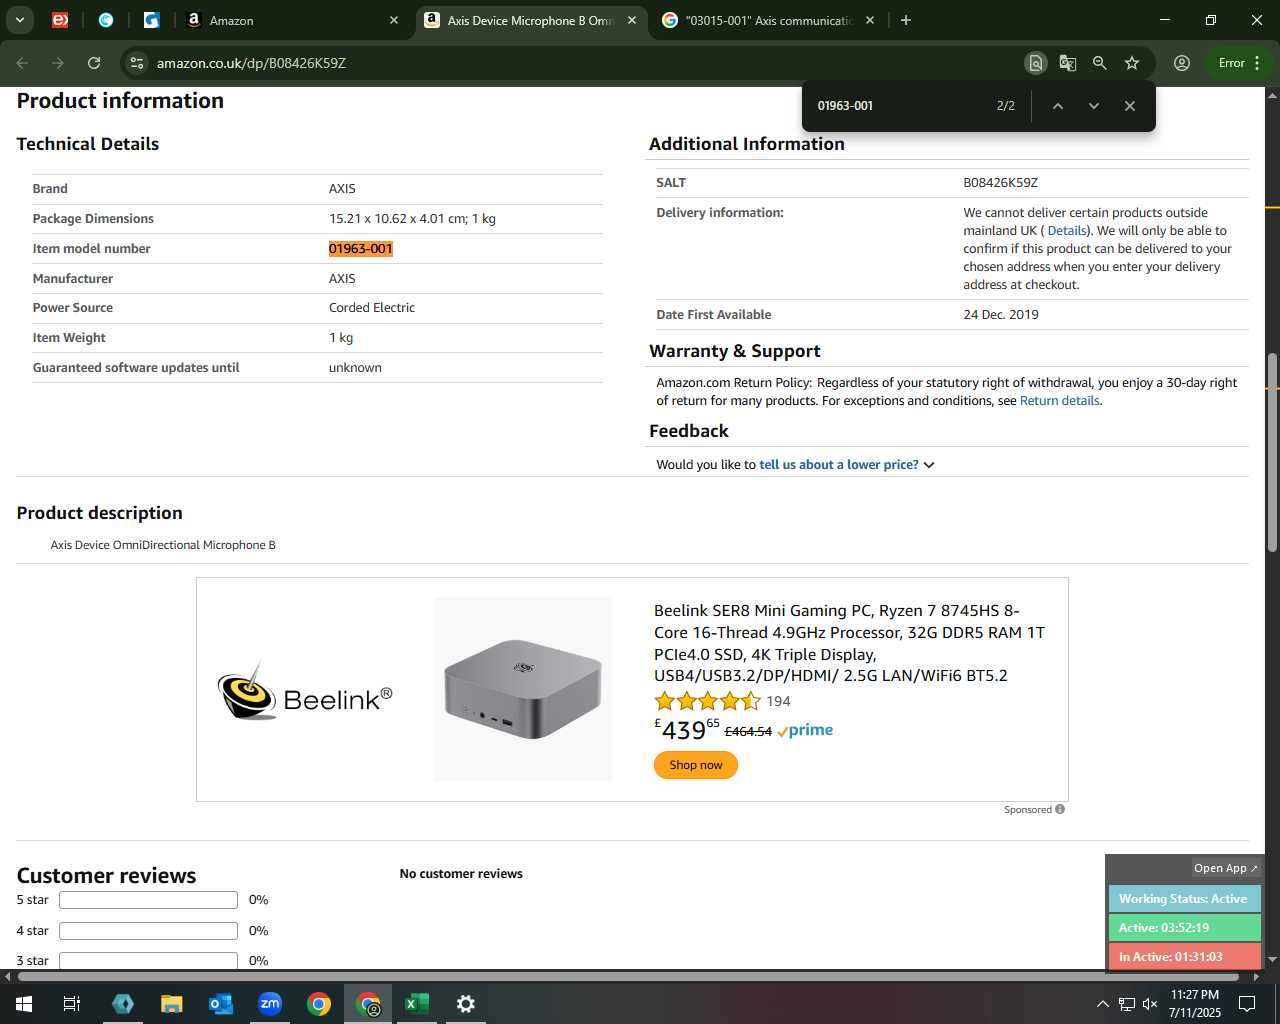
Task: Filter reviews by 4 star bar
Action: pyautogui.click(x=148, y=931)
